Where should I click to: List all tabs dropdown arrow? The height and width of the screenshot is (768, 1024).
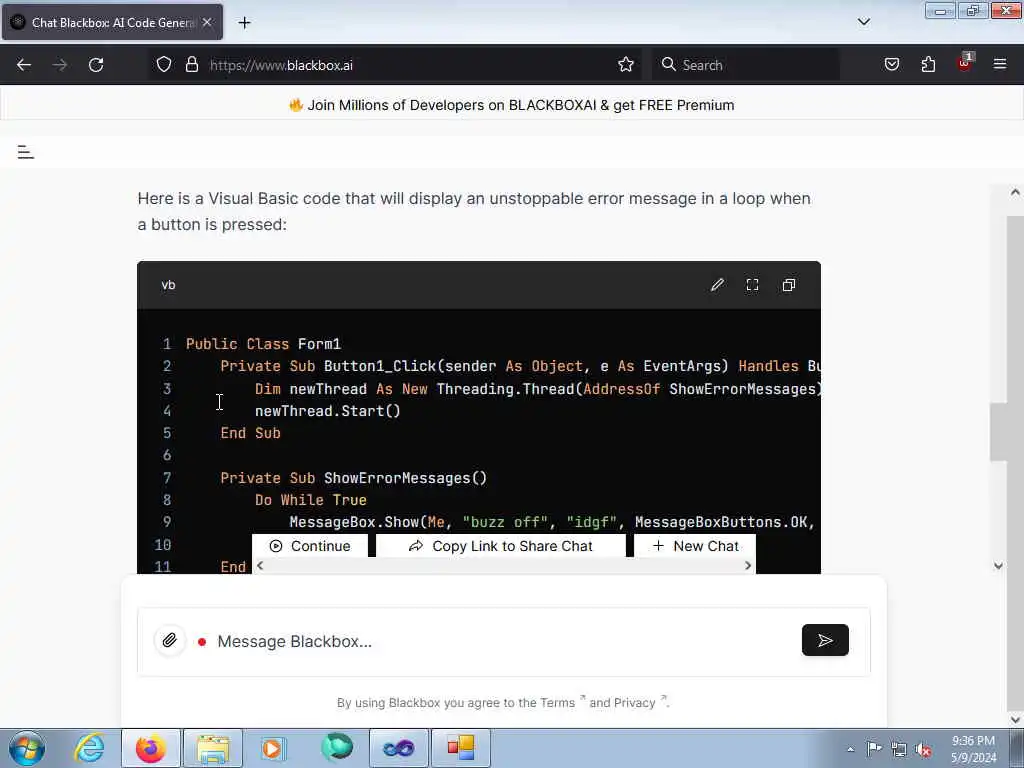863,22
